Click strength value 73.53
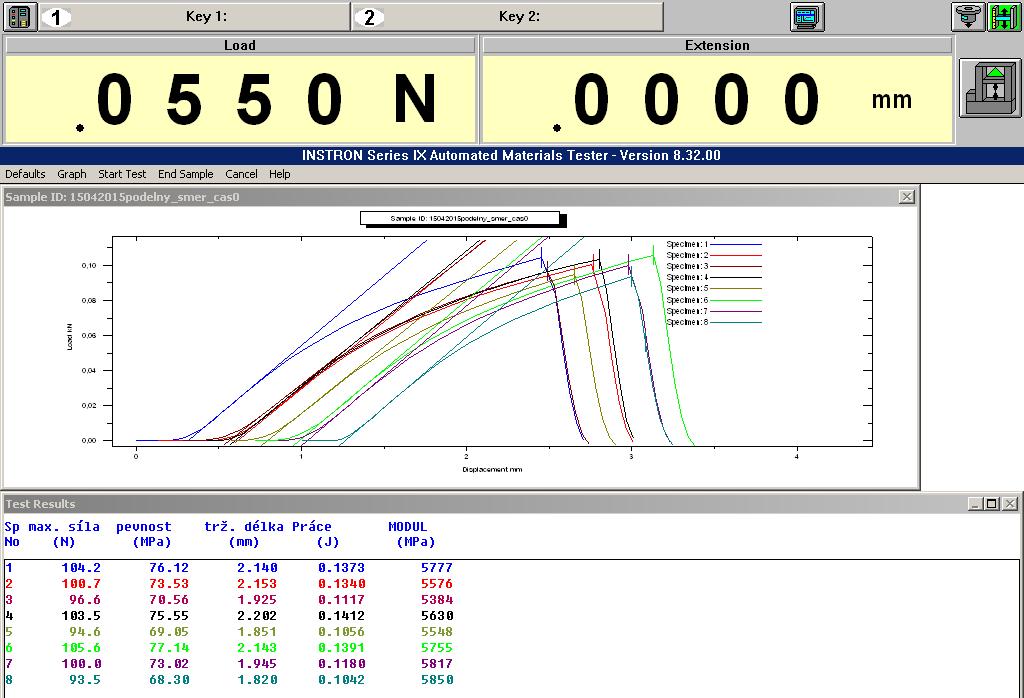 168,584
